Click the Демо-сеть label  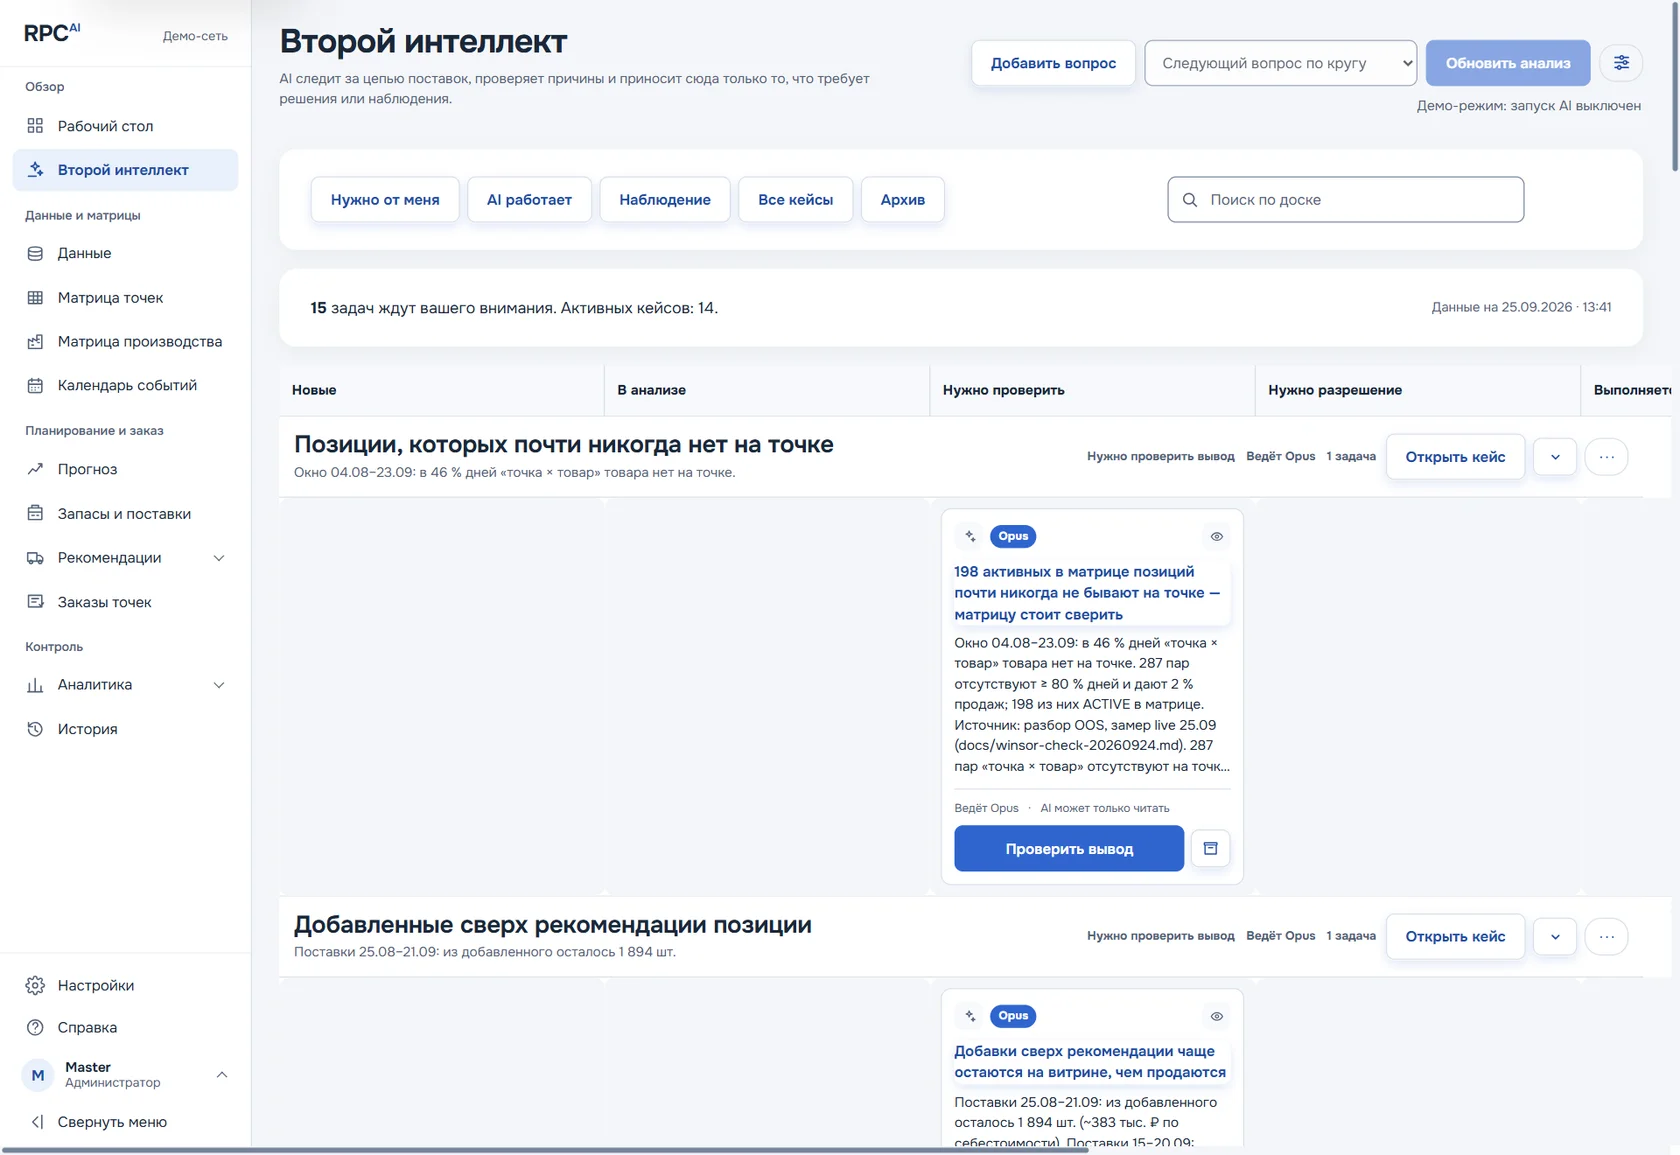coord(195,36)
